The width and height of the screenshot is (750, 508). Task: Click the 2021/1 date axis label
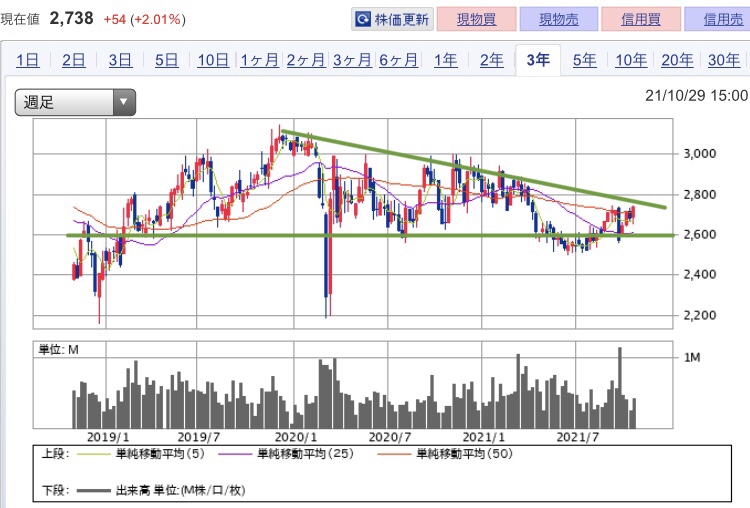click(484, 437)
